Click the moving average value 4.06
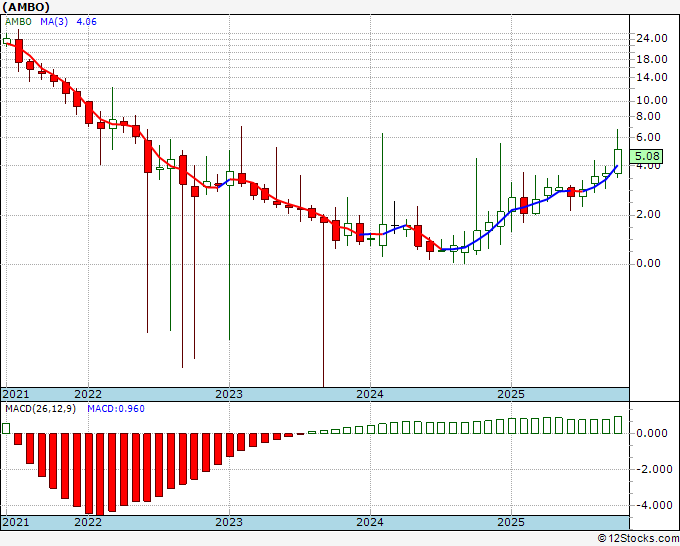Viewport: 680px width, 546px height. (86, 22)
